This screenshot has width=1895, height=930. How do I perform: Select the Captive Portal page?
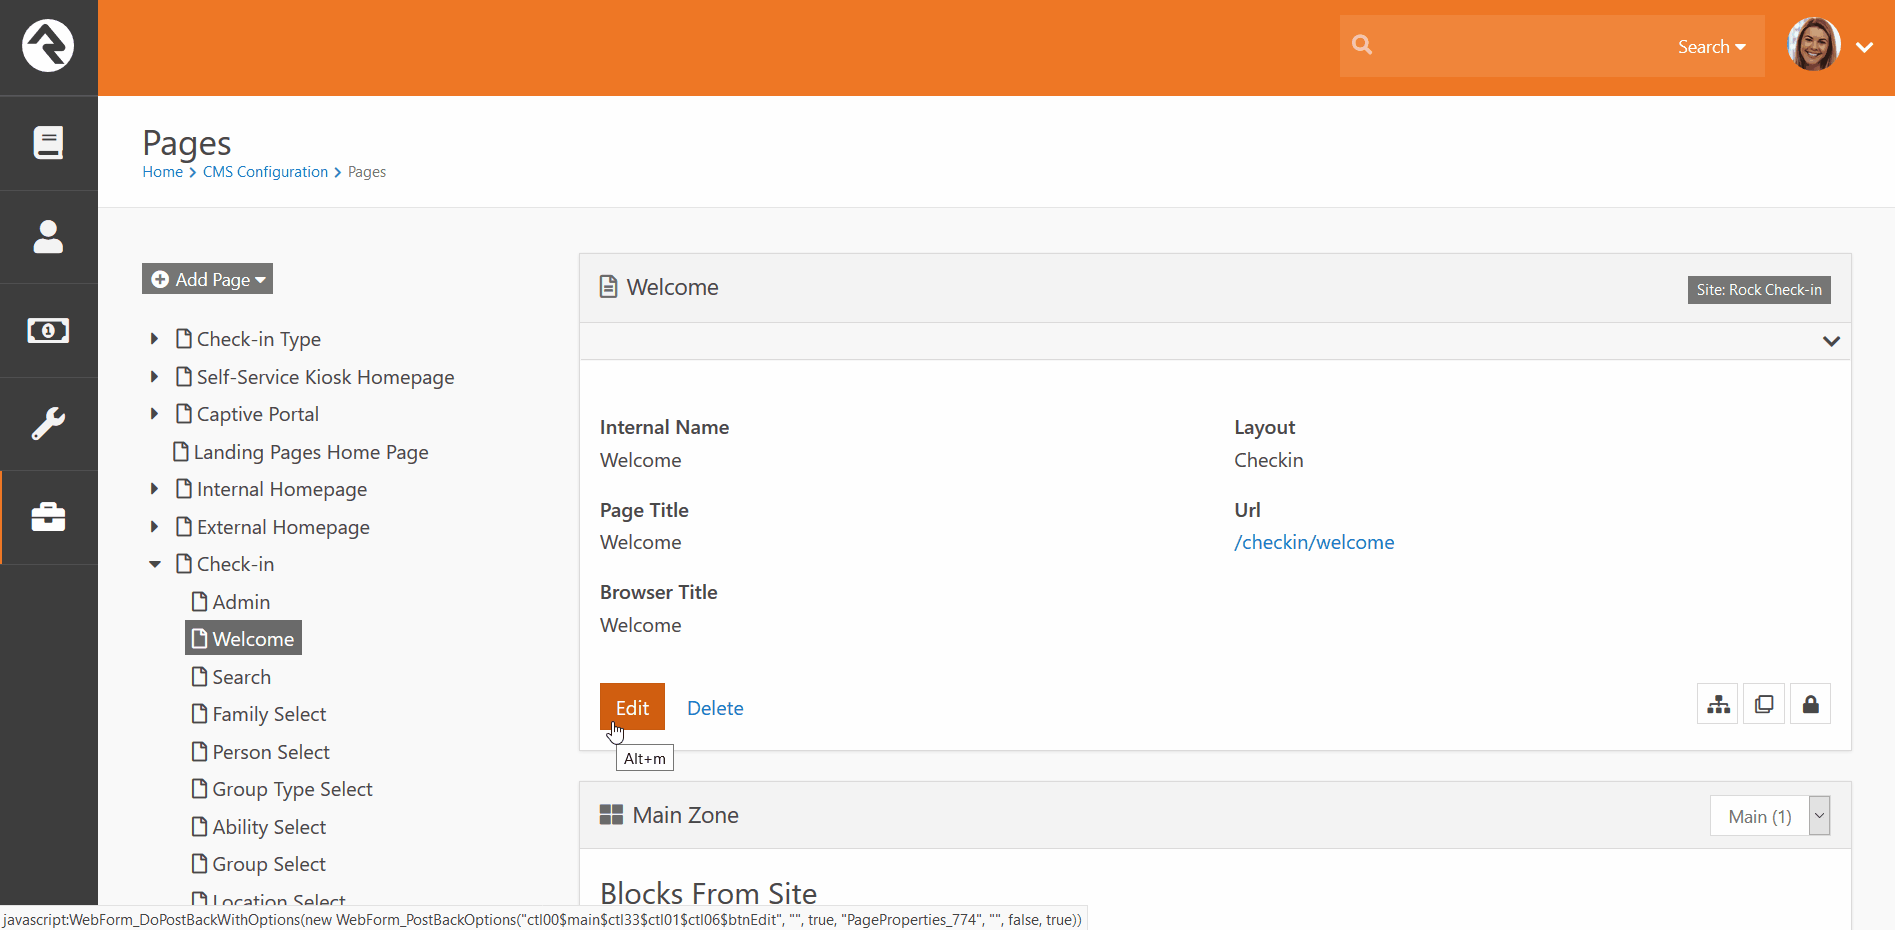257,414
